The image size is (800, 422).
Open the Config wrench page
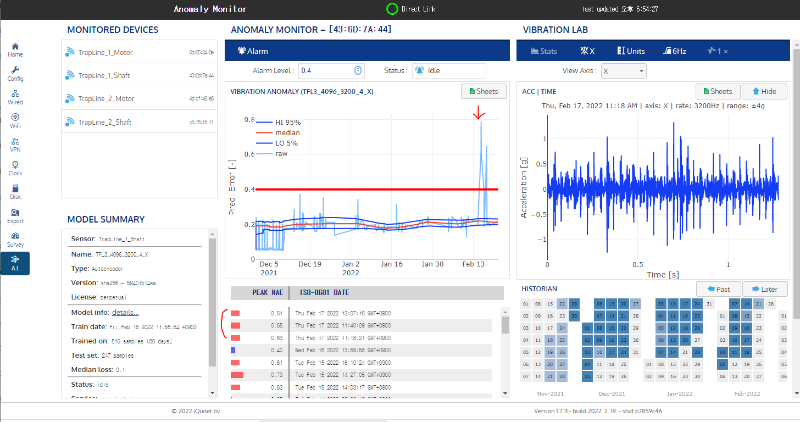tap(15, 74)
